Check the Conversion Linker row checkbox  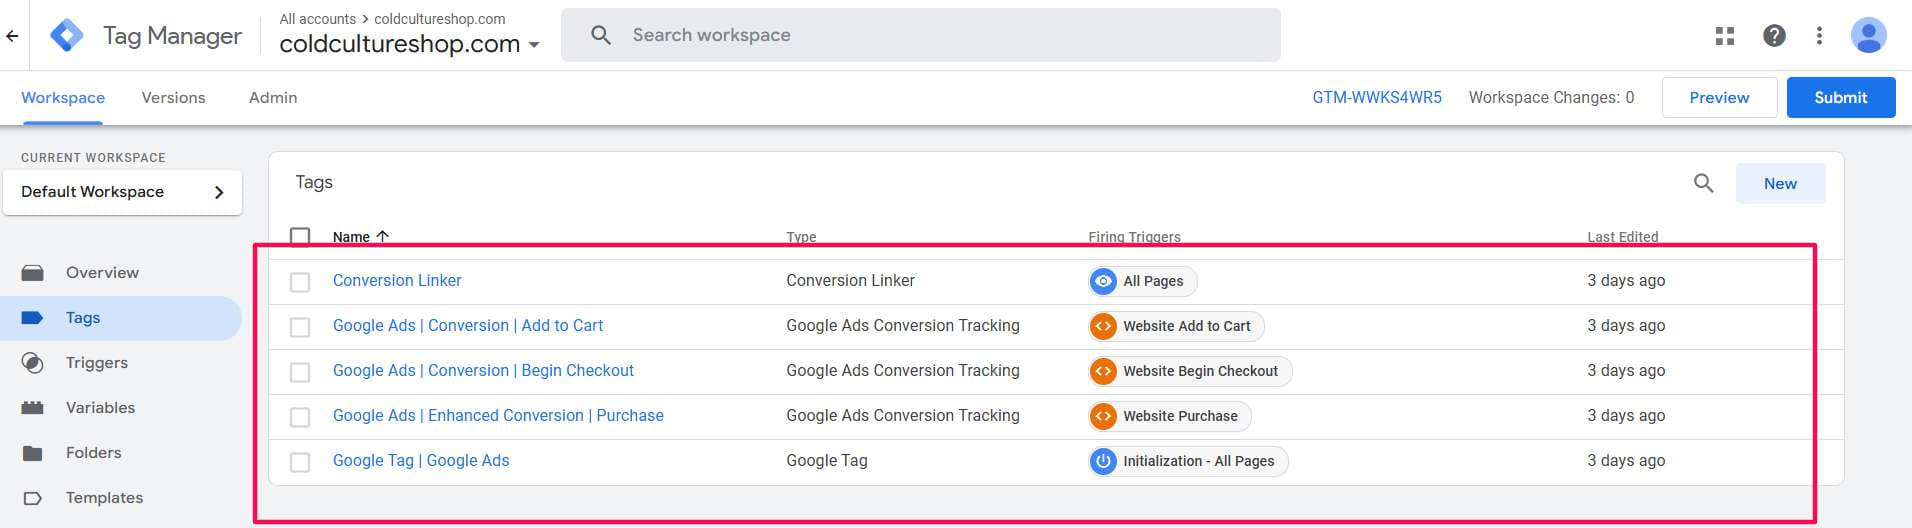pyautogui.click(x=300, y=282)
